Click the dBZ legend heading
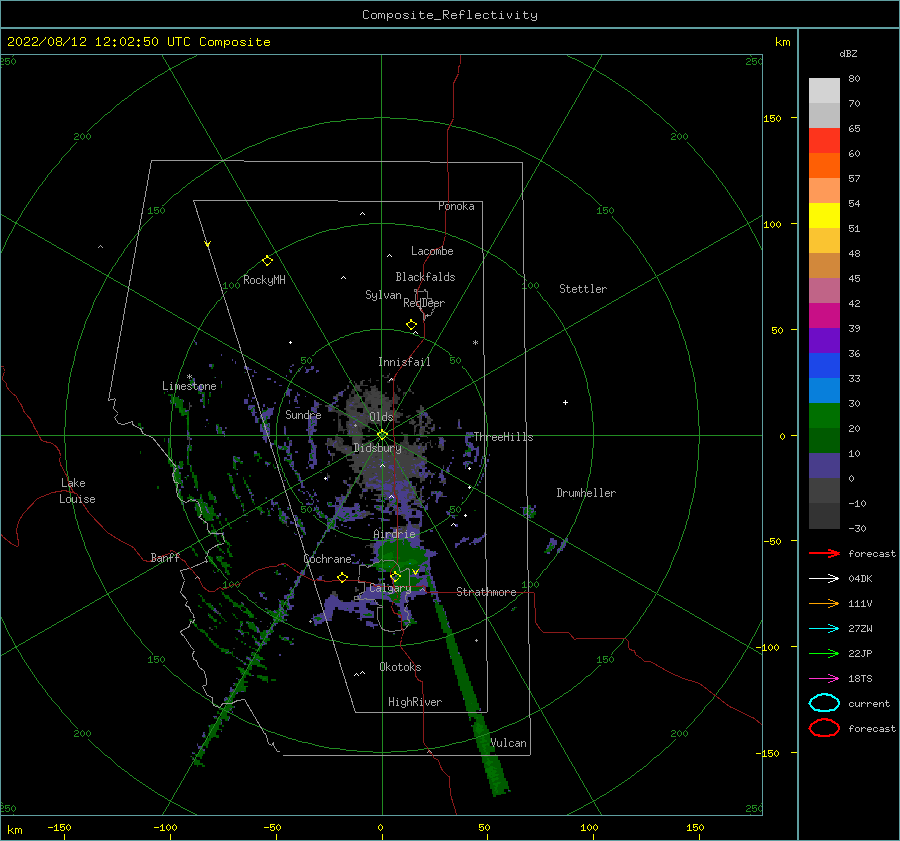The width and height of the screenshot is (900, 841). click(848, 53)
